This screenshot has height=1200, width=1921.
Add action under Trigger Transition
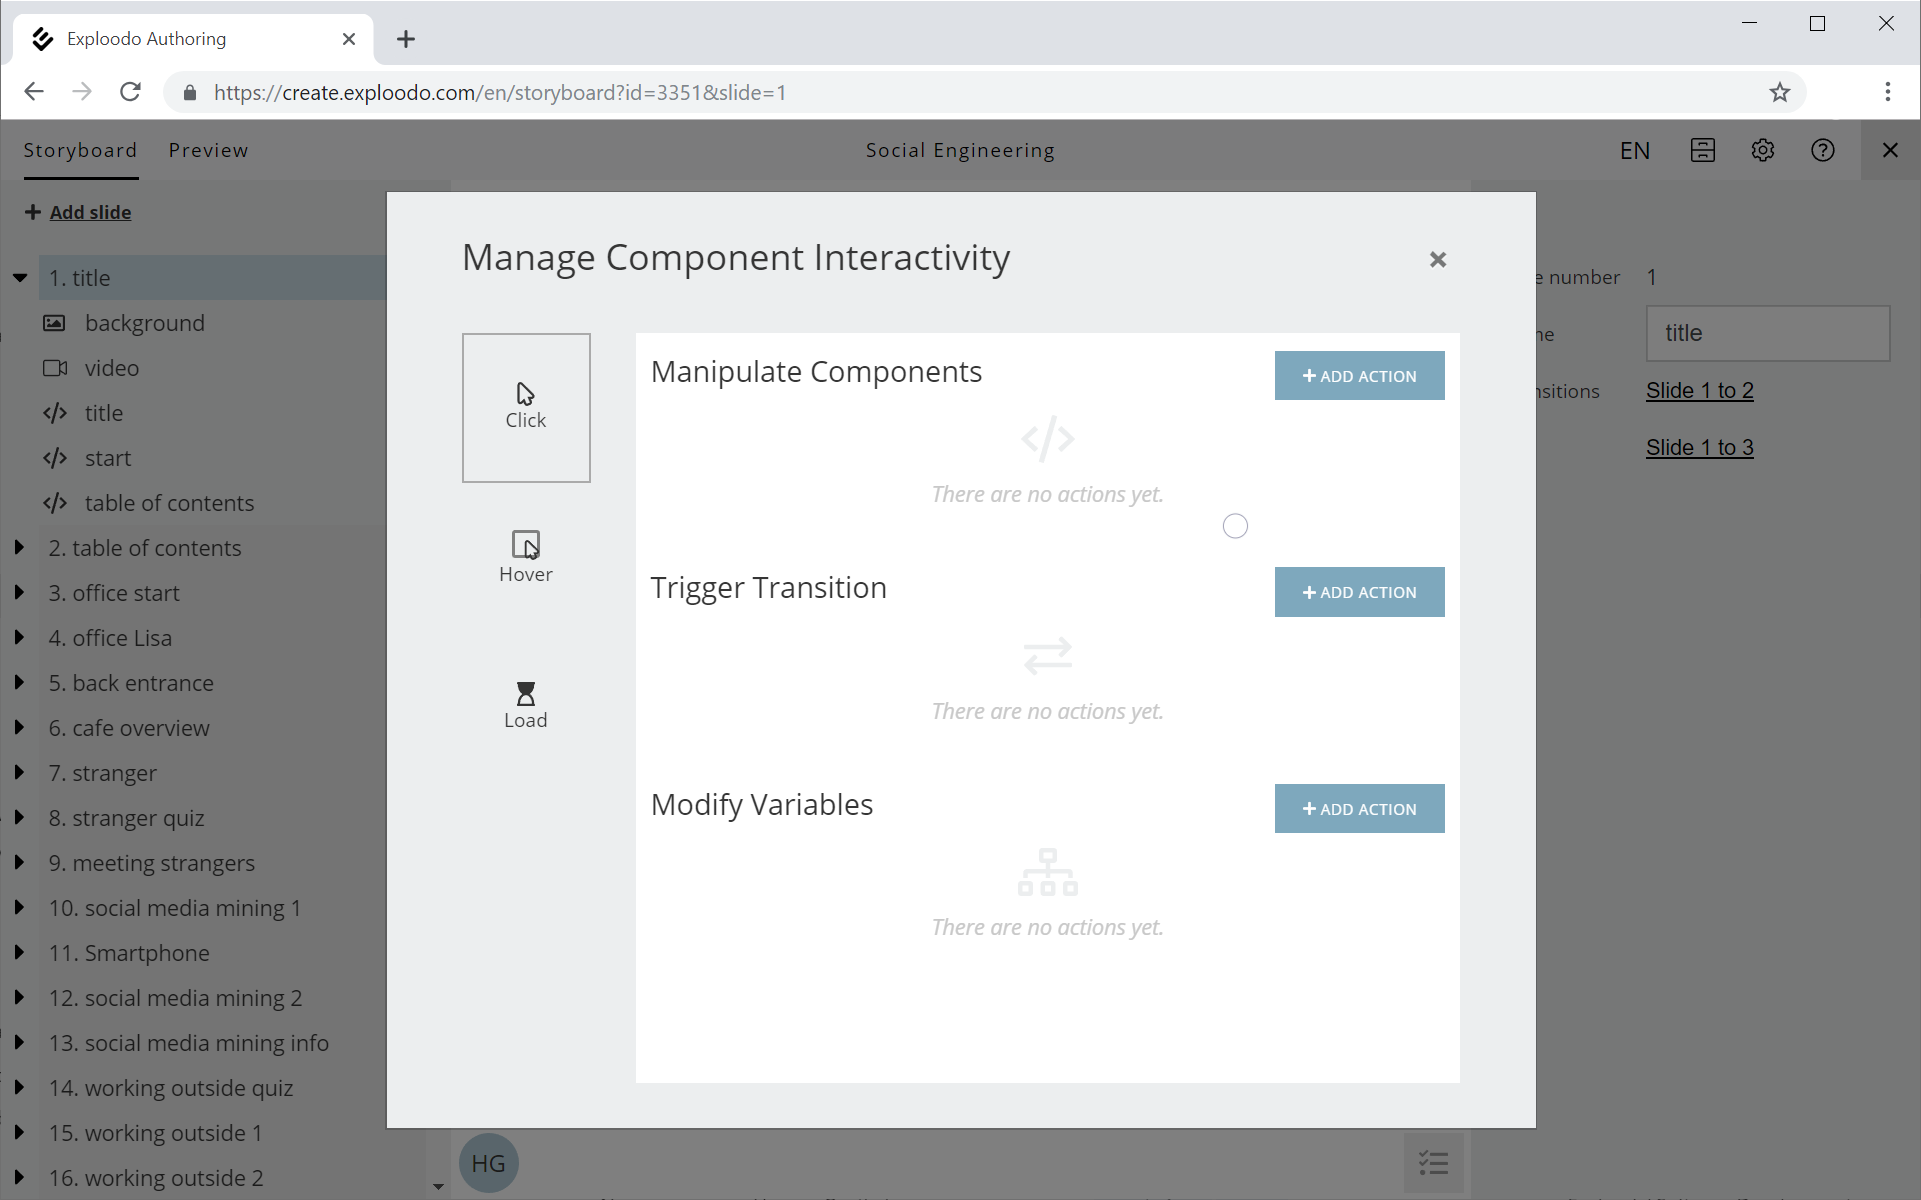1358,592
